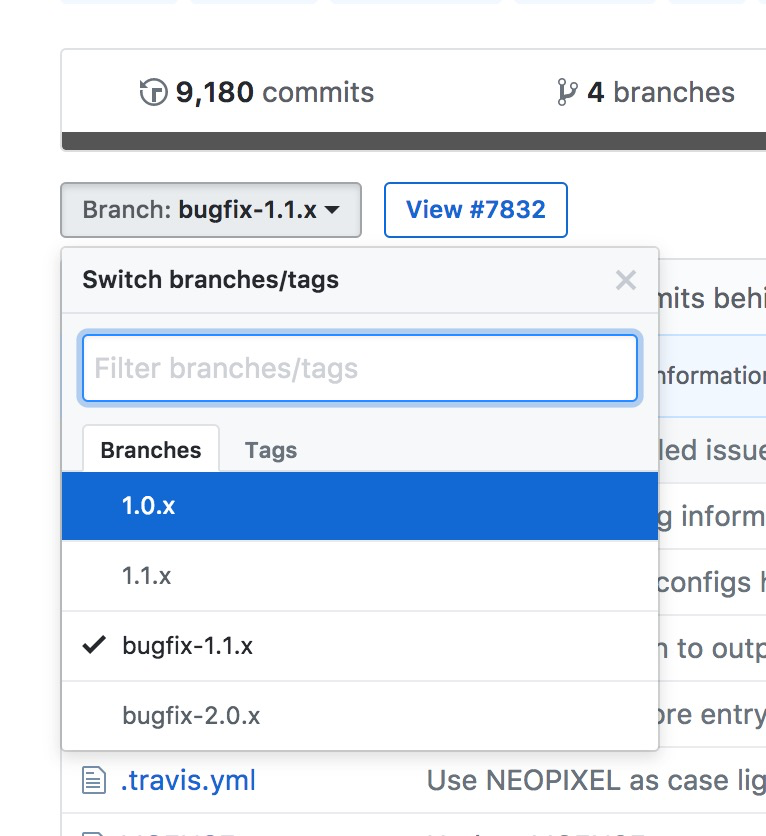
Task: Click the dark language stats bar
Action: (x=414, y=141)
